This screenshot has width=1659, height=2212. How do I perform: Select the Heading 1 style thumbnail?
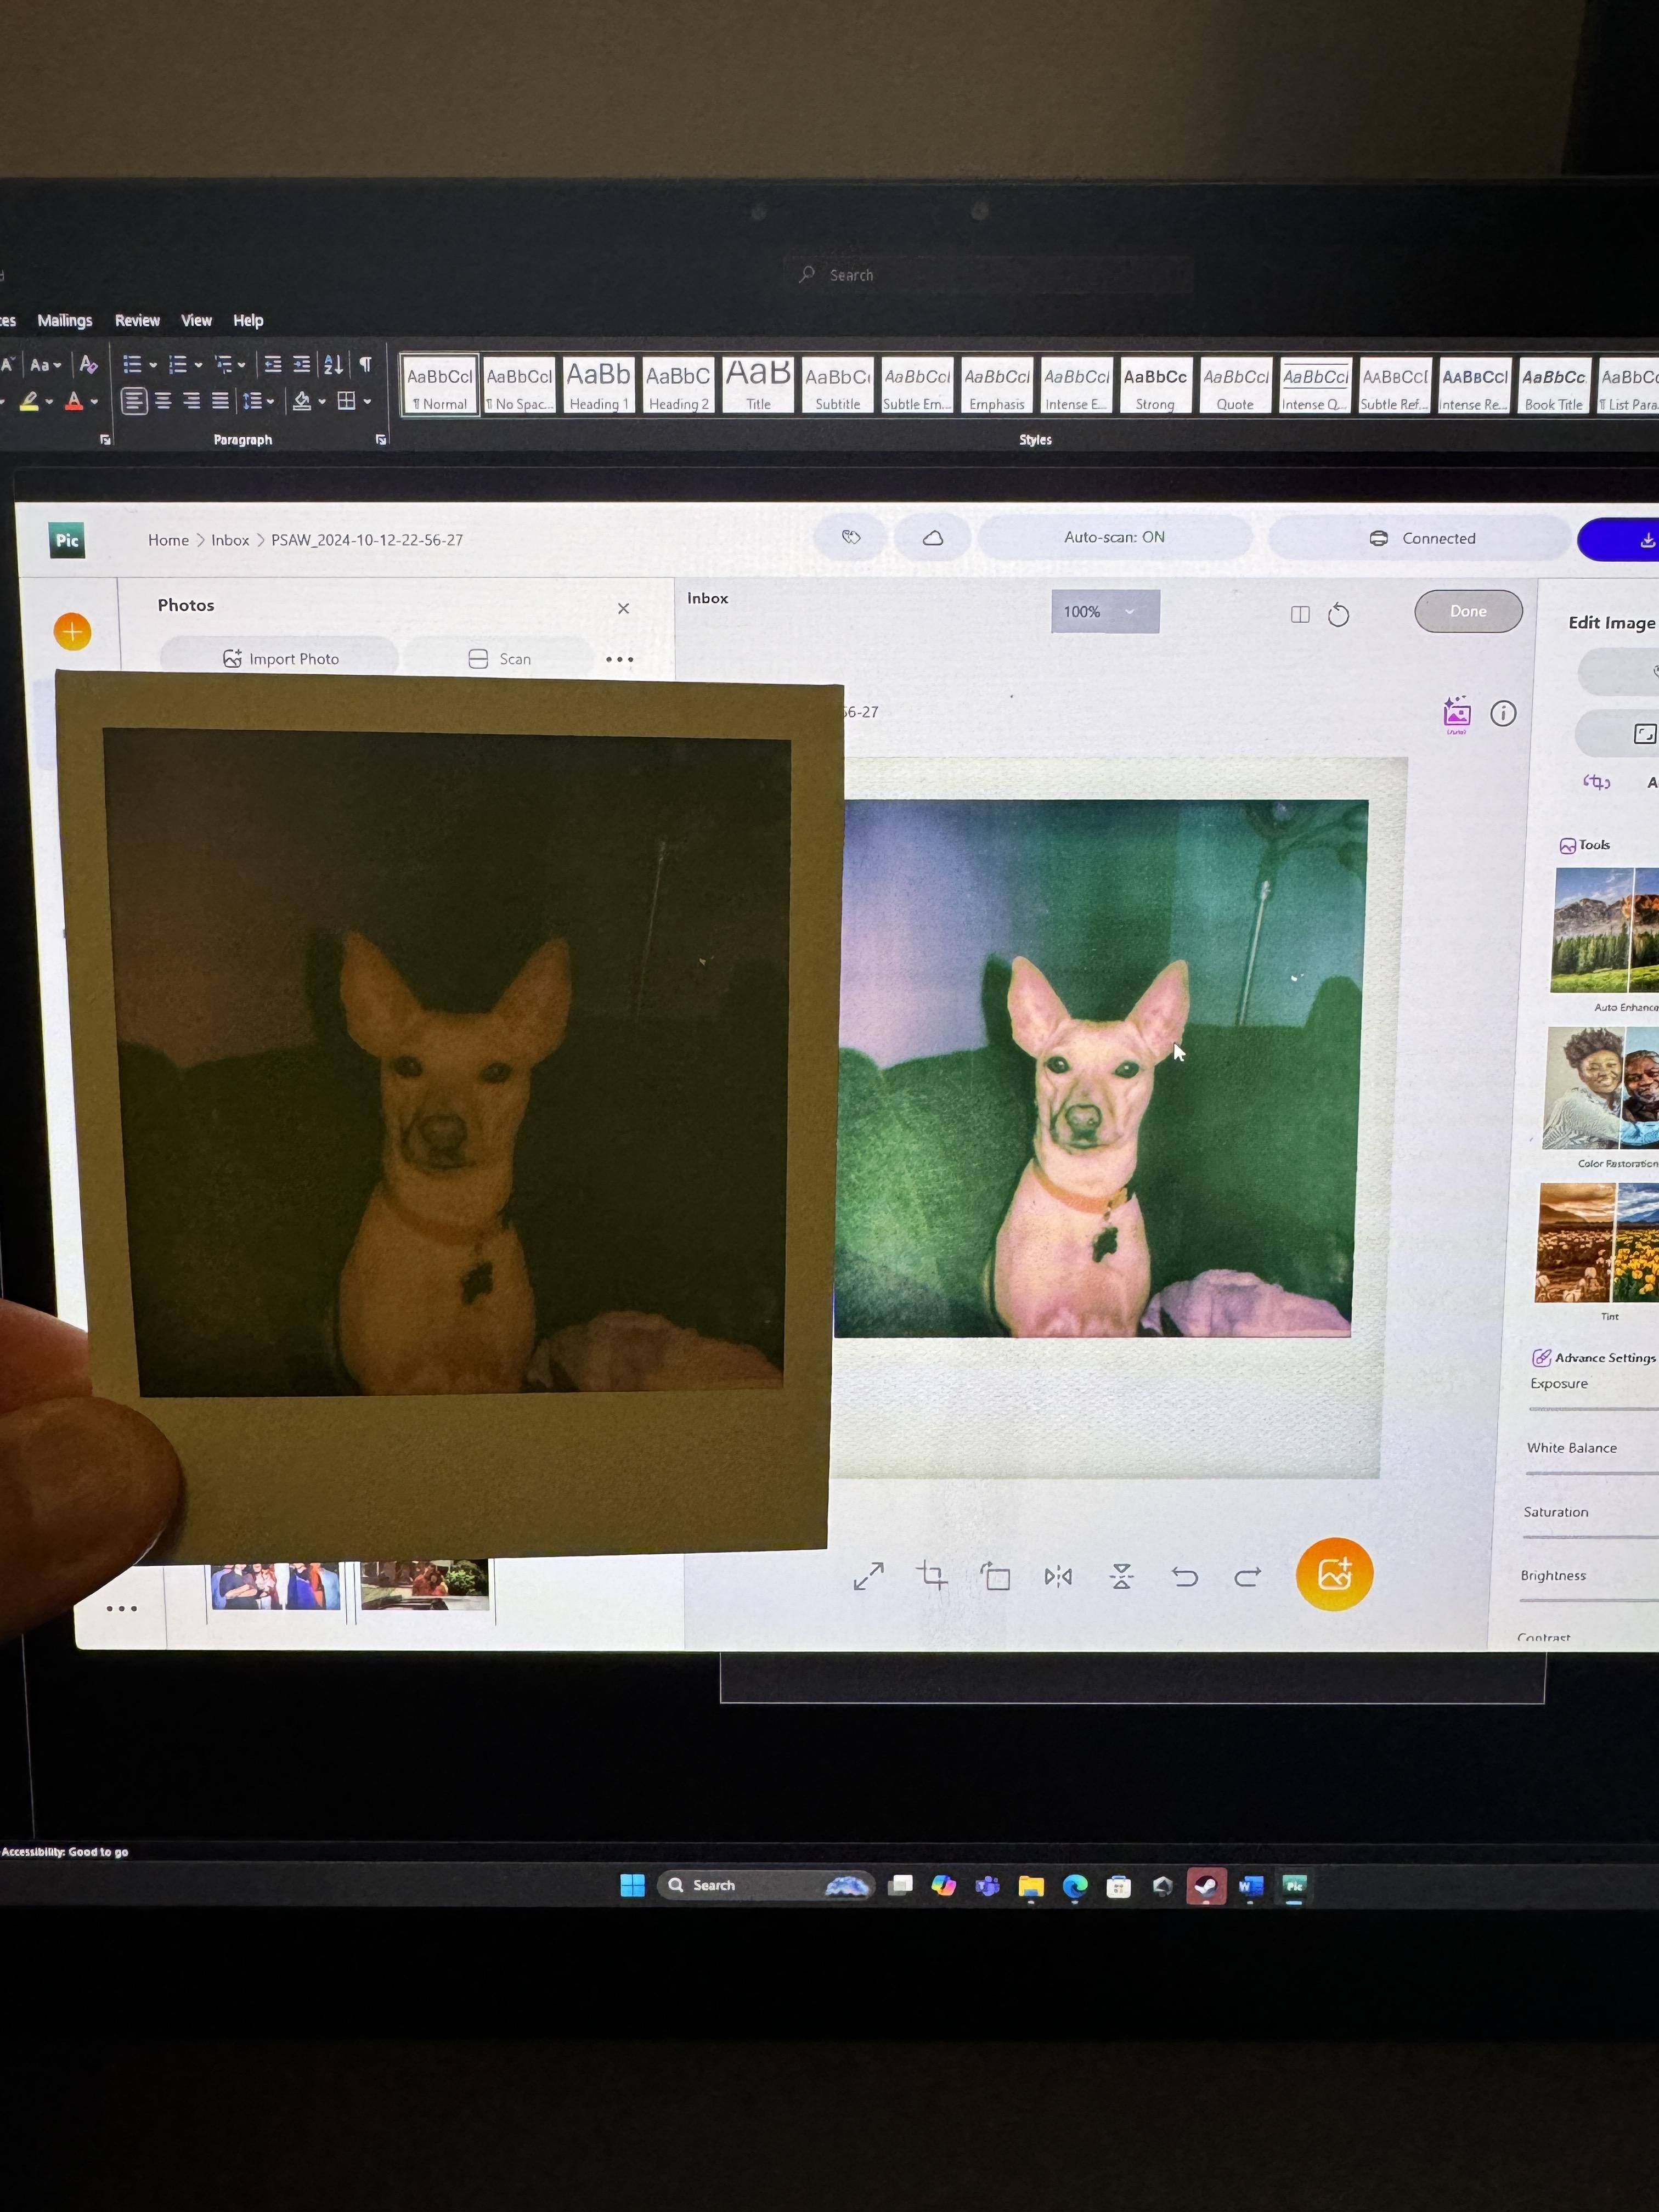click(598, 385)
